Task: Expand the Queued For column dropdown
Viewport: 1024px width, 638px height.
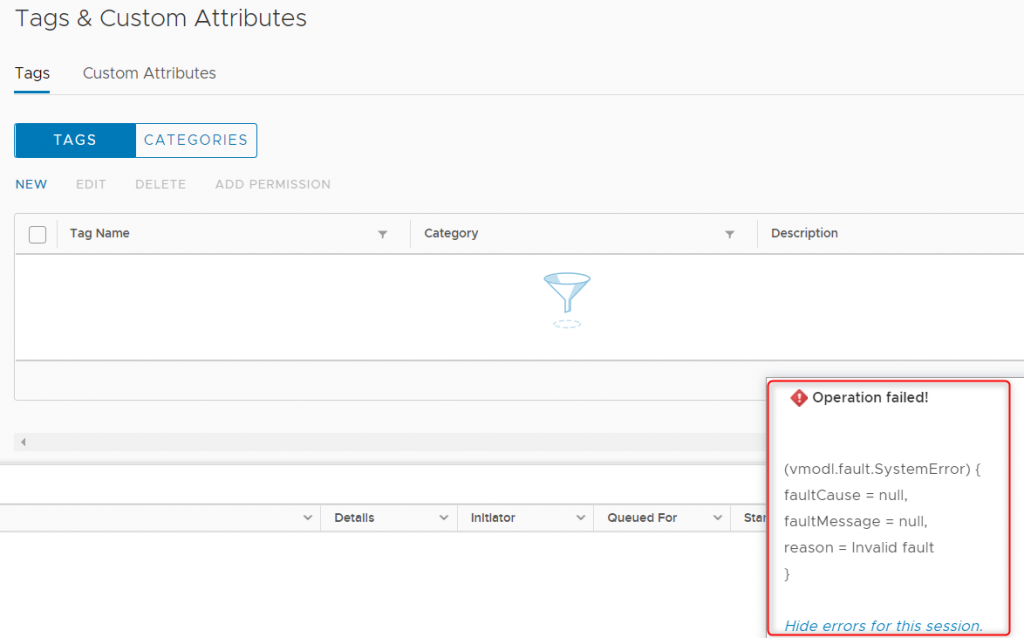Action: 717,518
